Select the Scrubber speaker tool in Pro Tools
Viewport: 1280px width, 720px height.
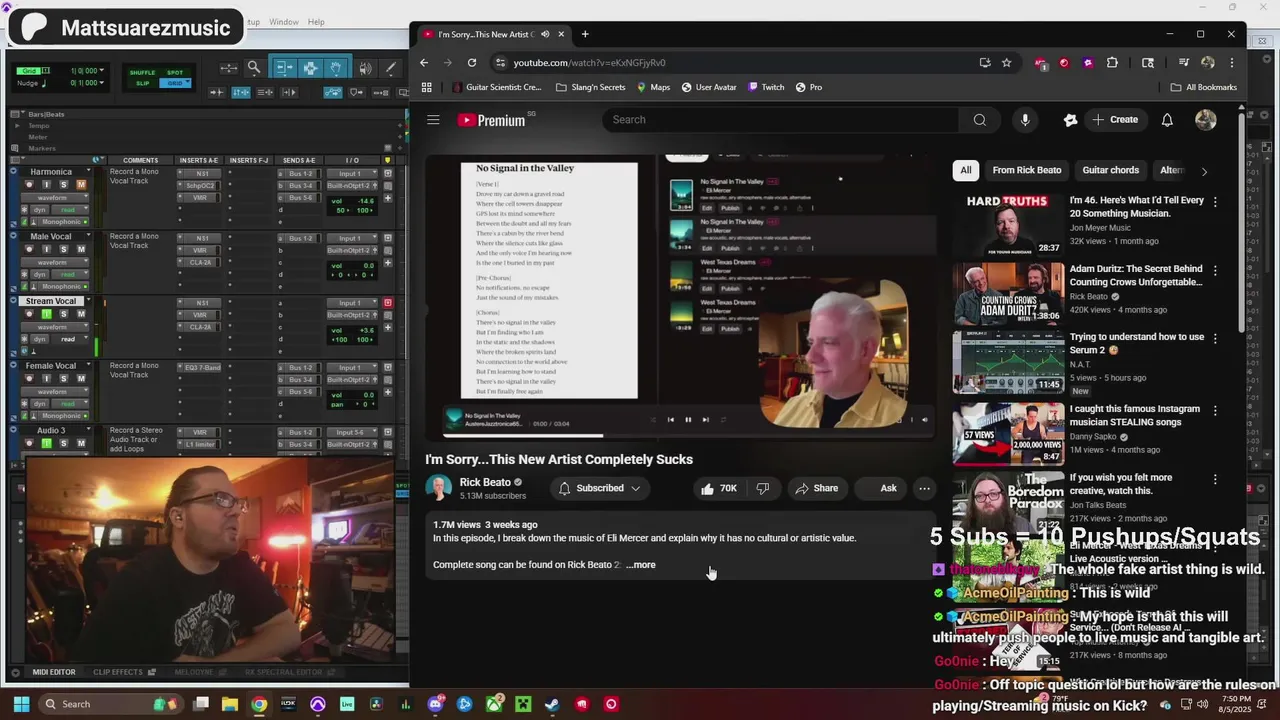point(365,68)
